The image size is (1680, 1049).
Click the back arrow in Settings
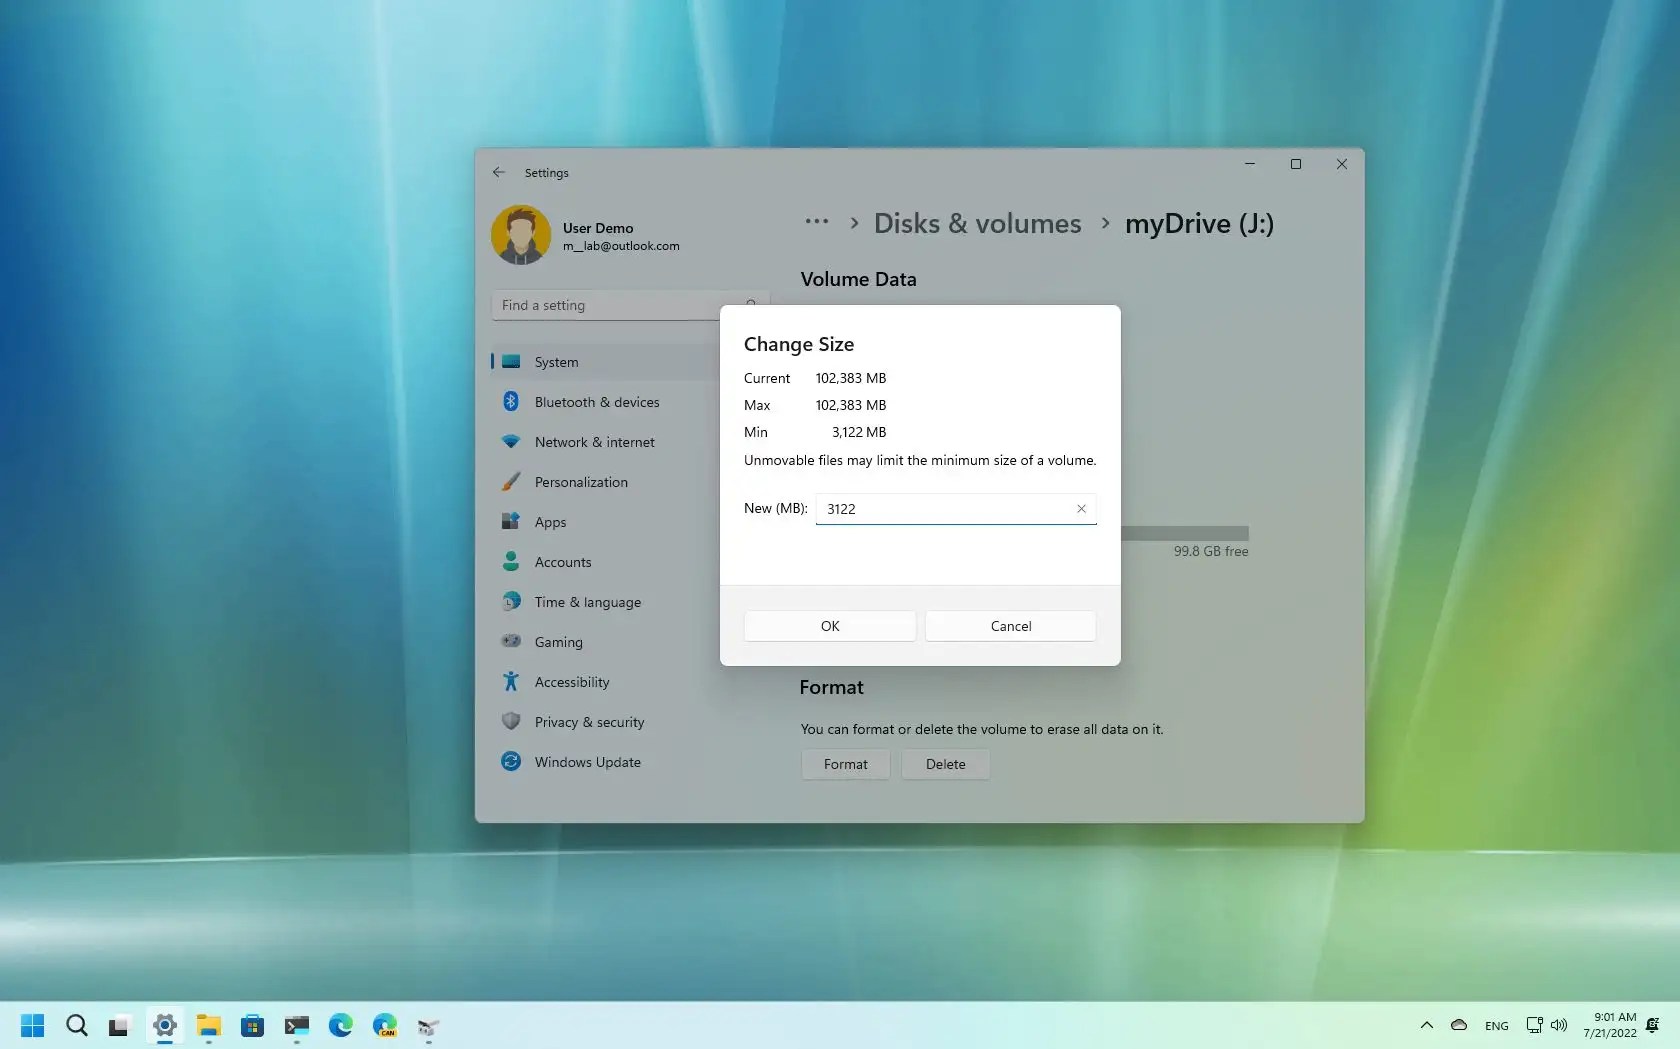498,172
